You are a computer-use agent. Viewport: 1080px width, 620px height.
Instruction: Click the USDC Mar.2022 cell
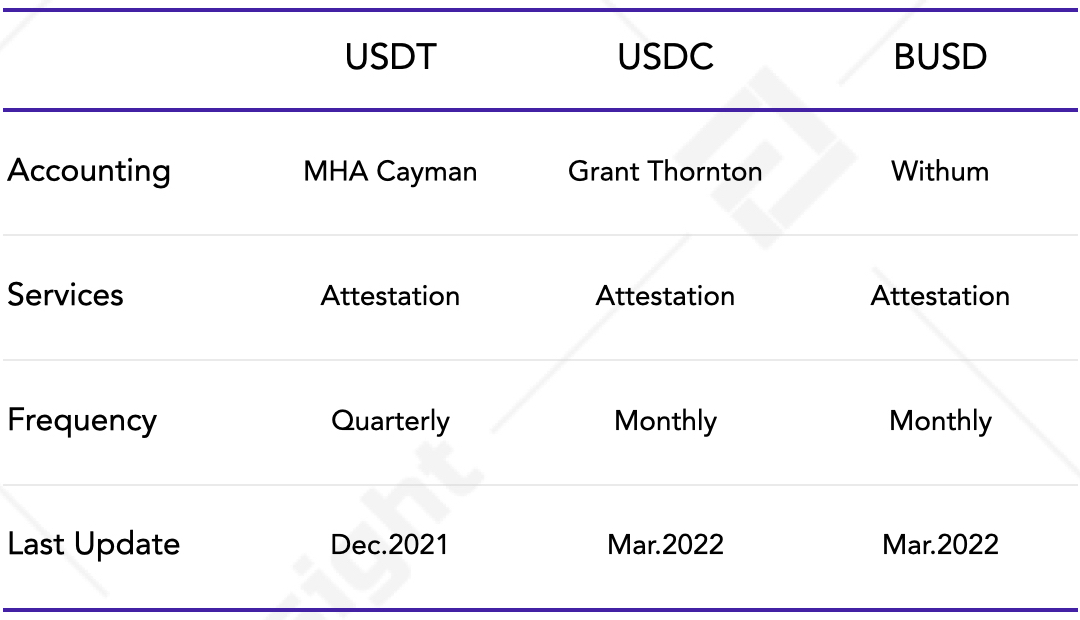[665, 545]
